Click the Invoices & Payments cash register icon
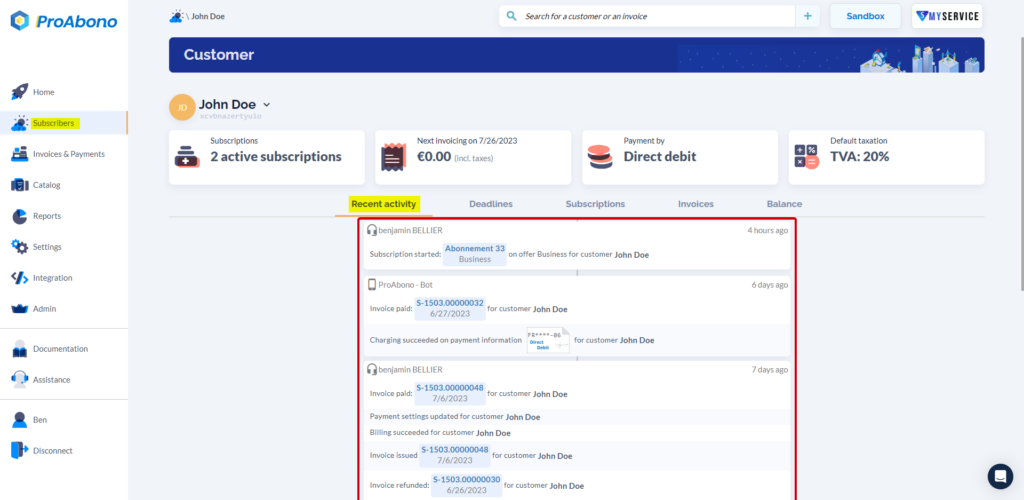This screenshot has height=500, width=1024. pyautogui.click(x=20, y=154)
